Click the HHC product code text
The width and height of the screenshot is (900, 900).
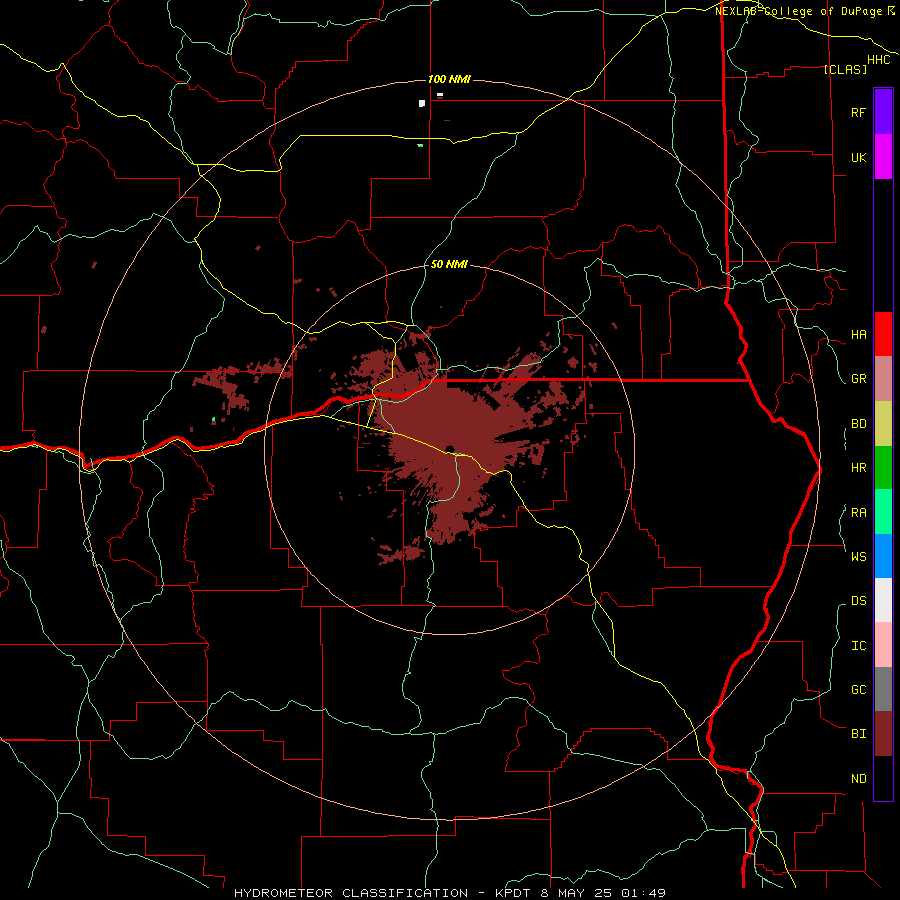tap(878, 60)
